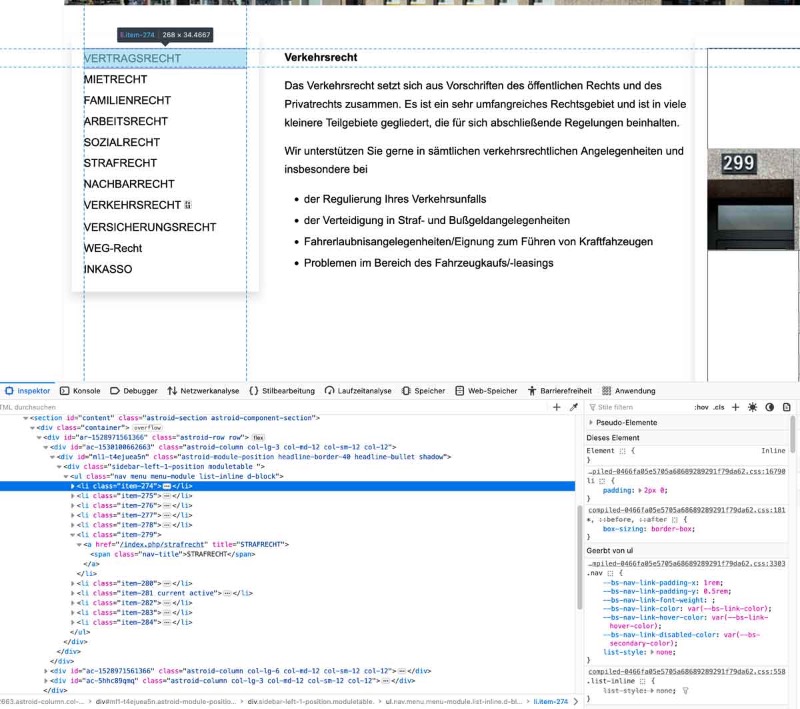Open the /index.php/strafrecht href link

coord(162,544)
